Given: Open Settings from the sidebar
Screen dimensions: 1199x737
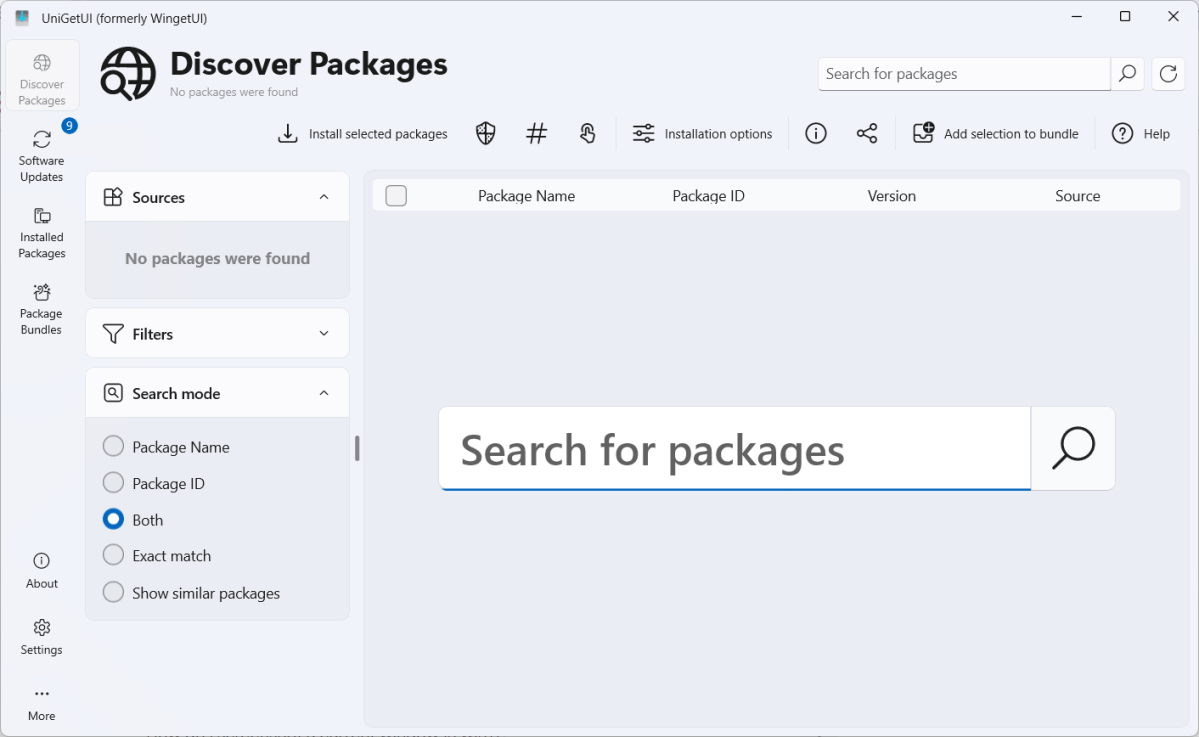Looking at the screenshot, I should 42,637.
